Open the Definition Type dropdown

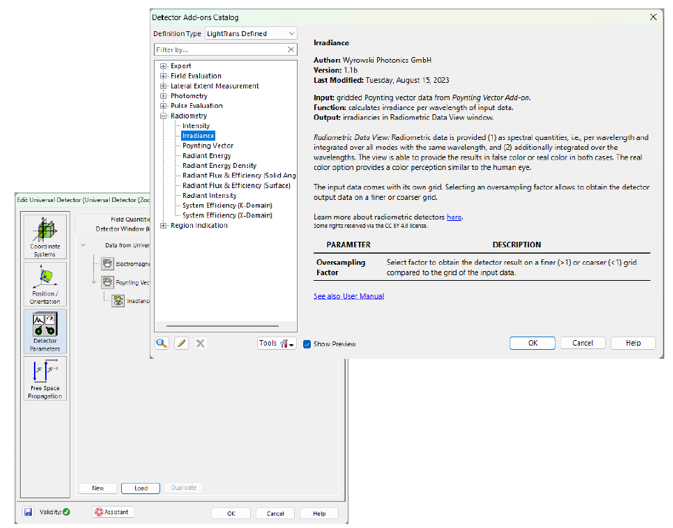coord(250,33)
